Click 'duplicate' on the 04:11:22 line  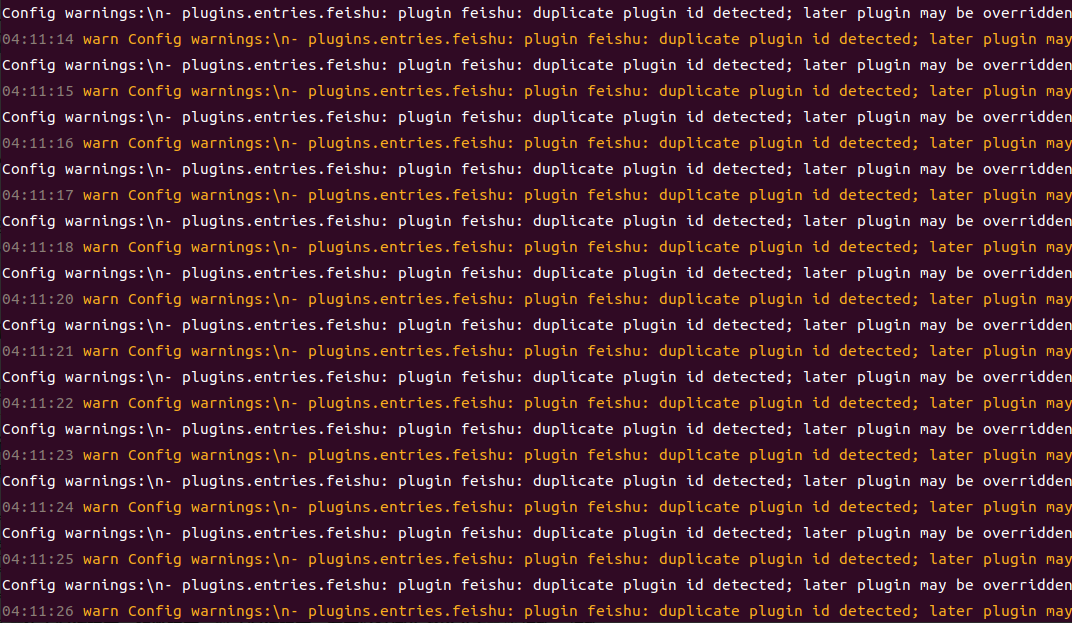[x=699, y=403]
